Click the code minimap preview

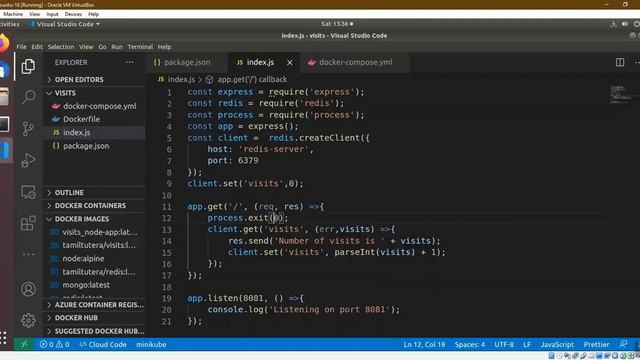pyautogui.click(x=620, y=94)
